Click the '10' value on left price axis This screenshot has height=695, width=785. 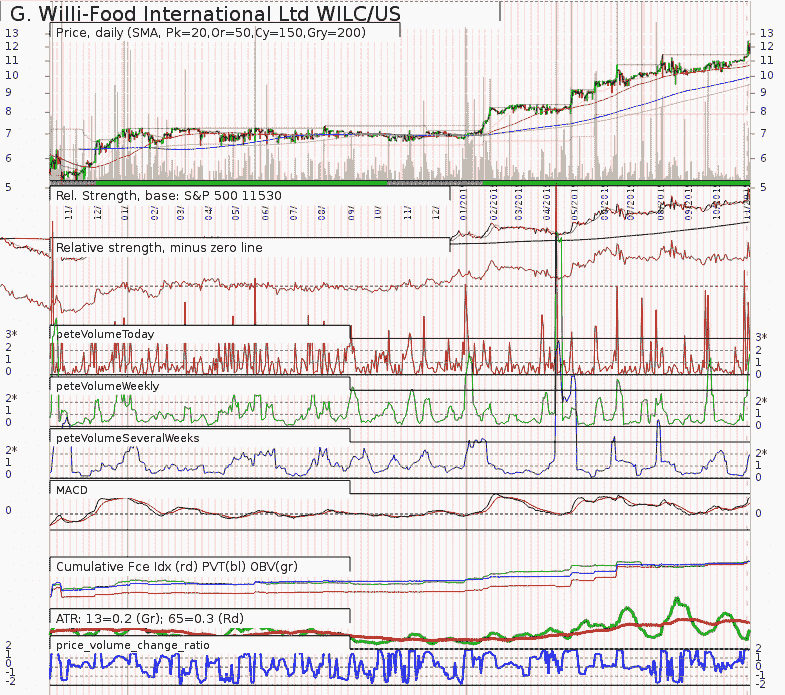[x=12, y=75]
